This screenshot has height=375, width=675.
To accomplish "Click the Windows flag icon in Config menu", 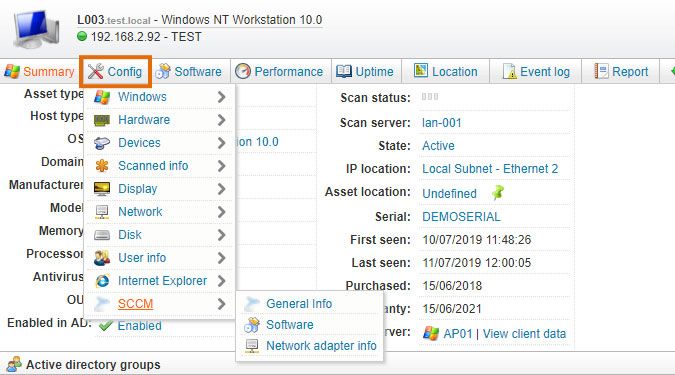I will point(102,97).
